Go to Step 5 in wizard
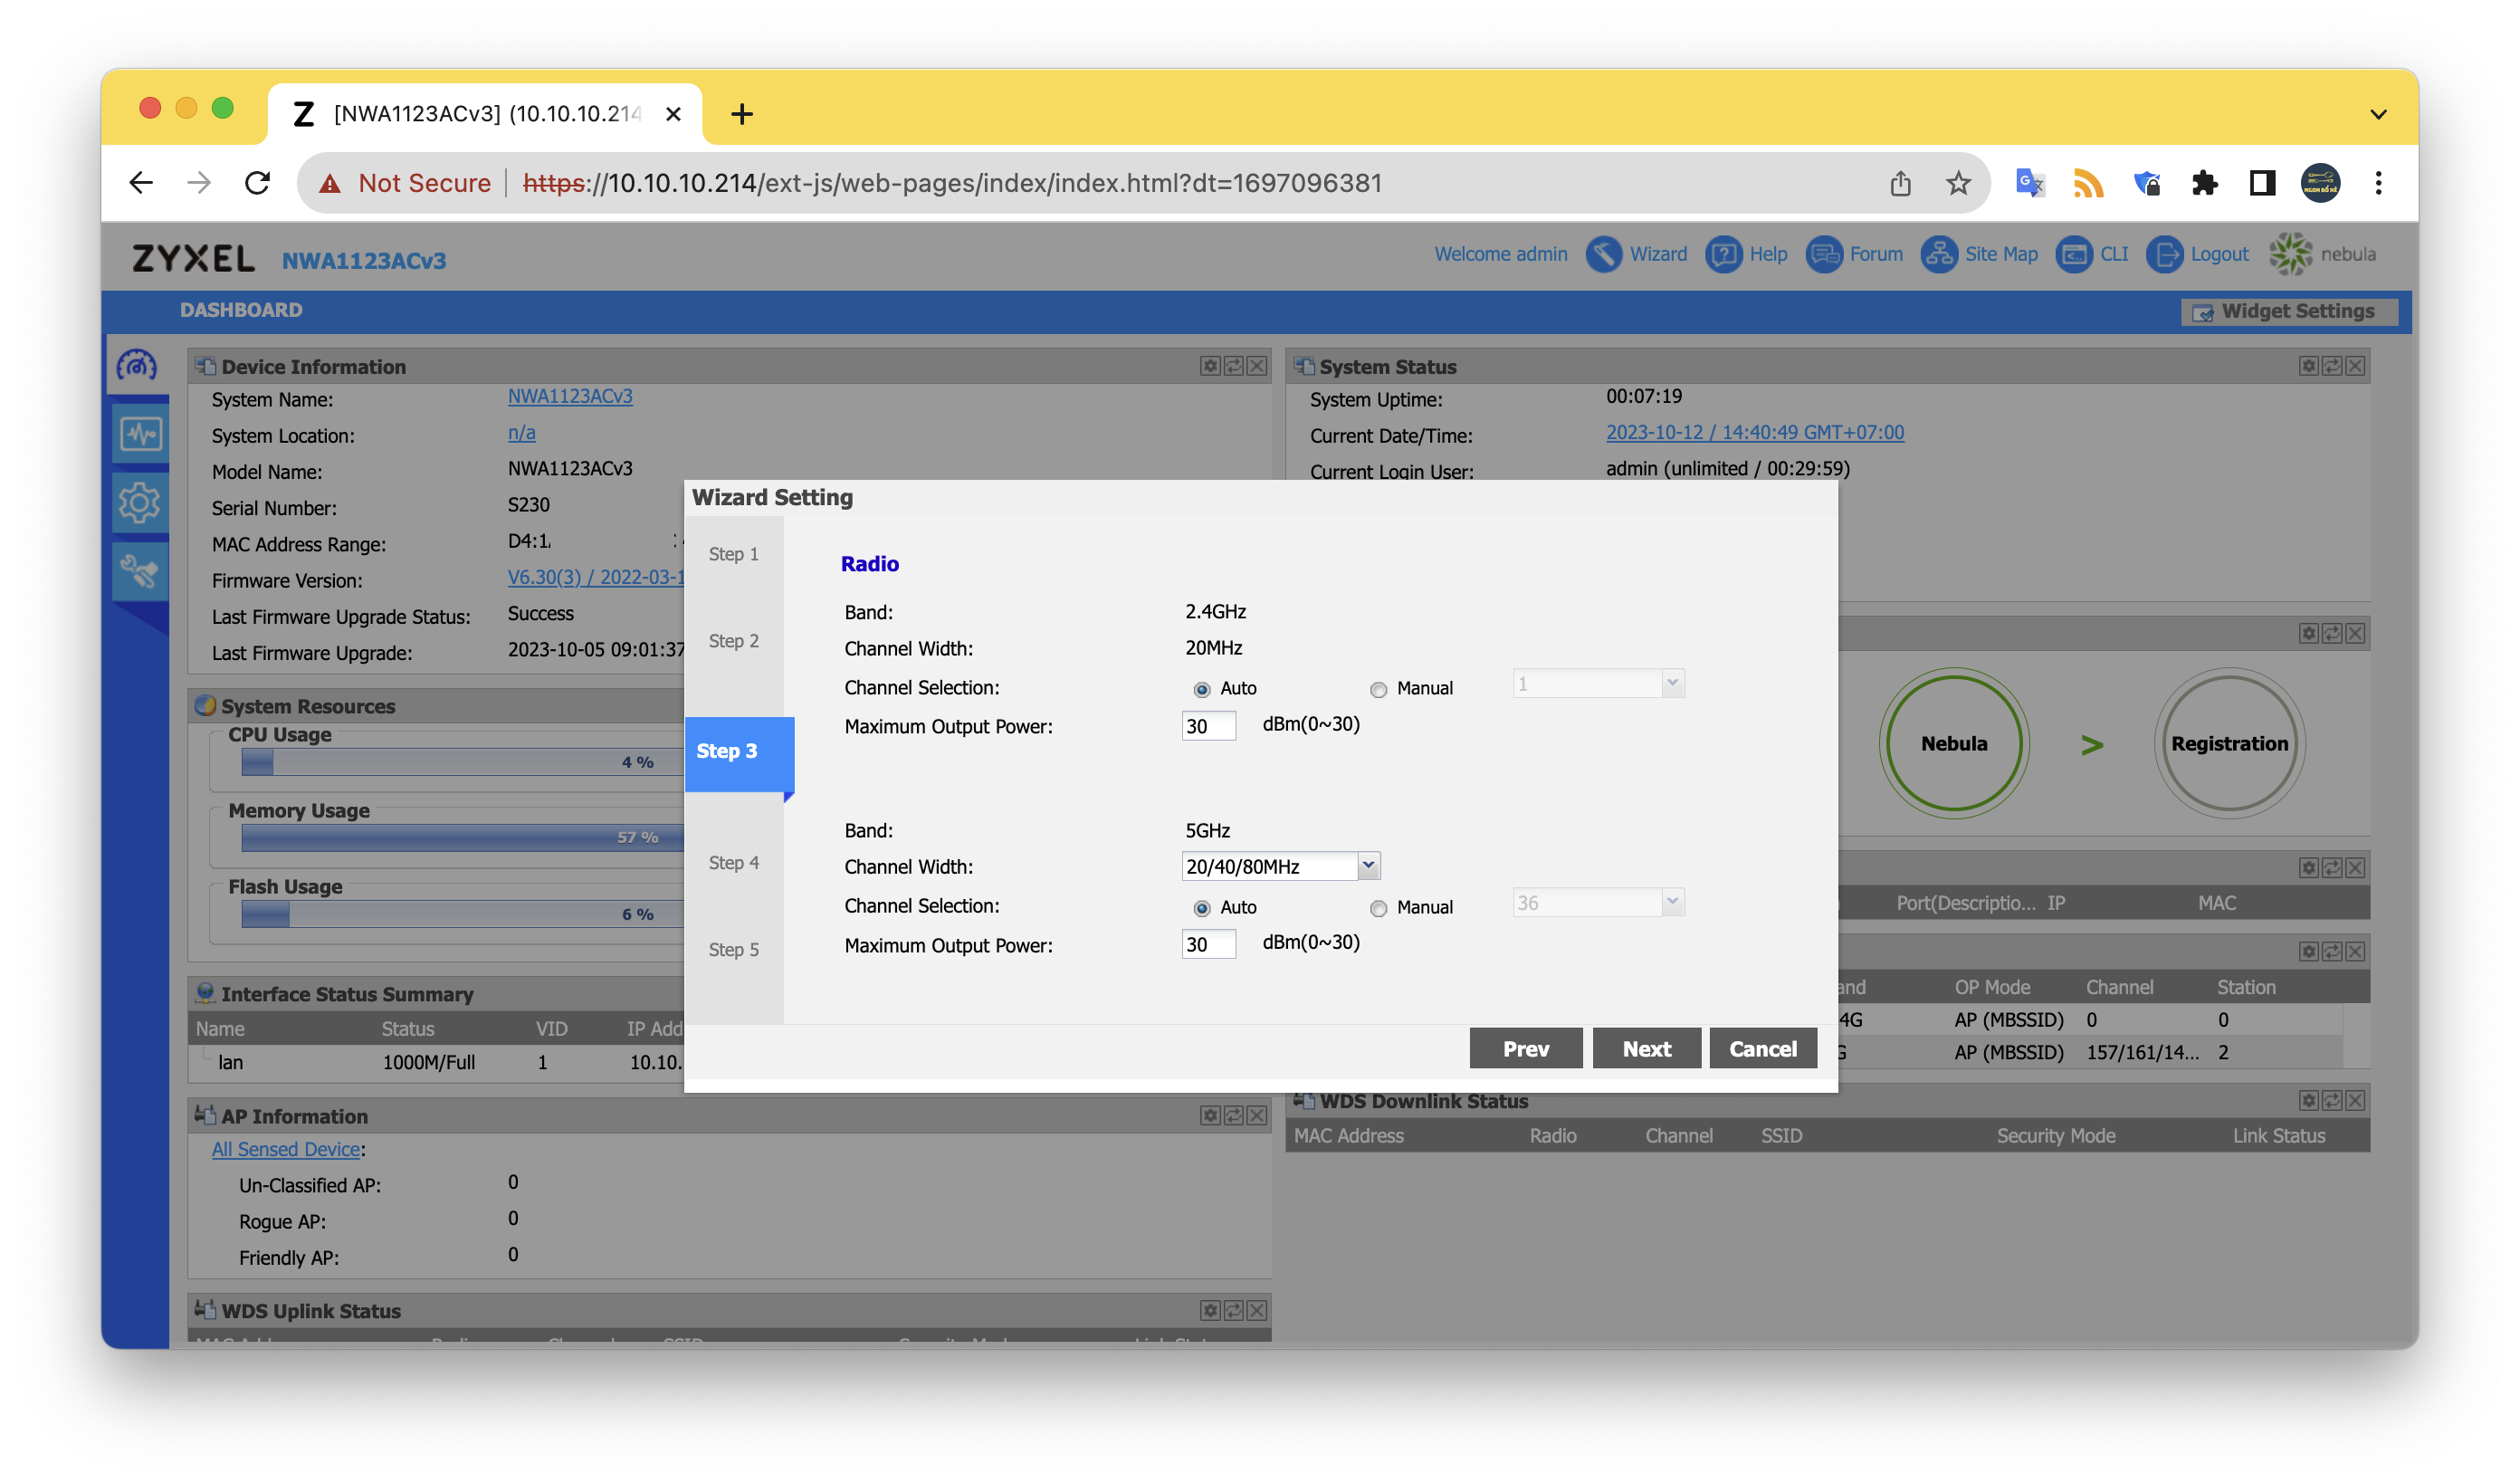2520x1483 pixels. tap(734, 950)
